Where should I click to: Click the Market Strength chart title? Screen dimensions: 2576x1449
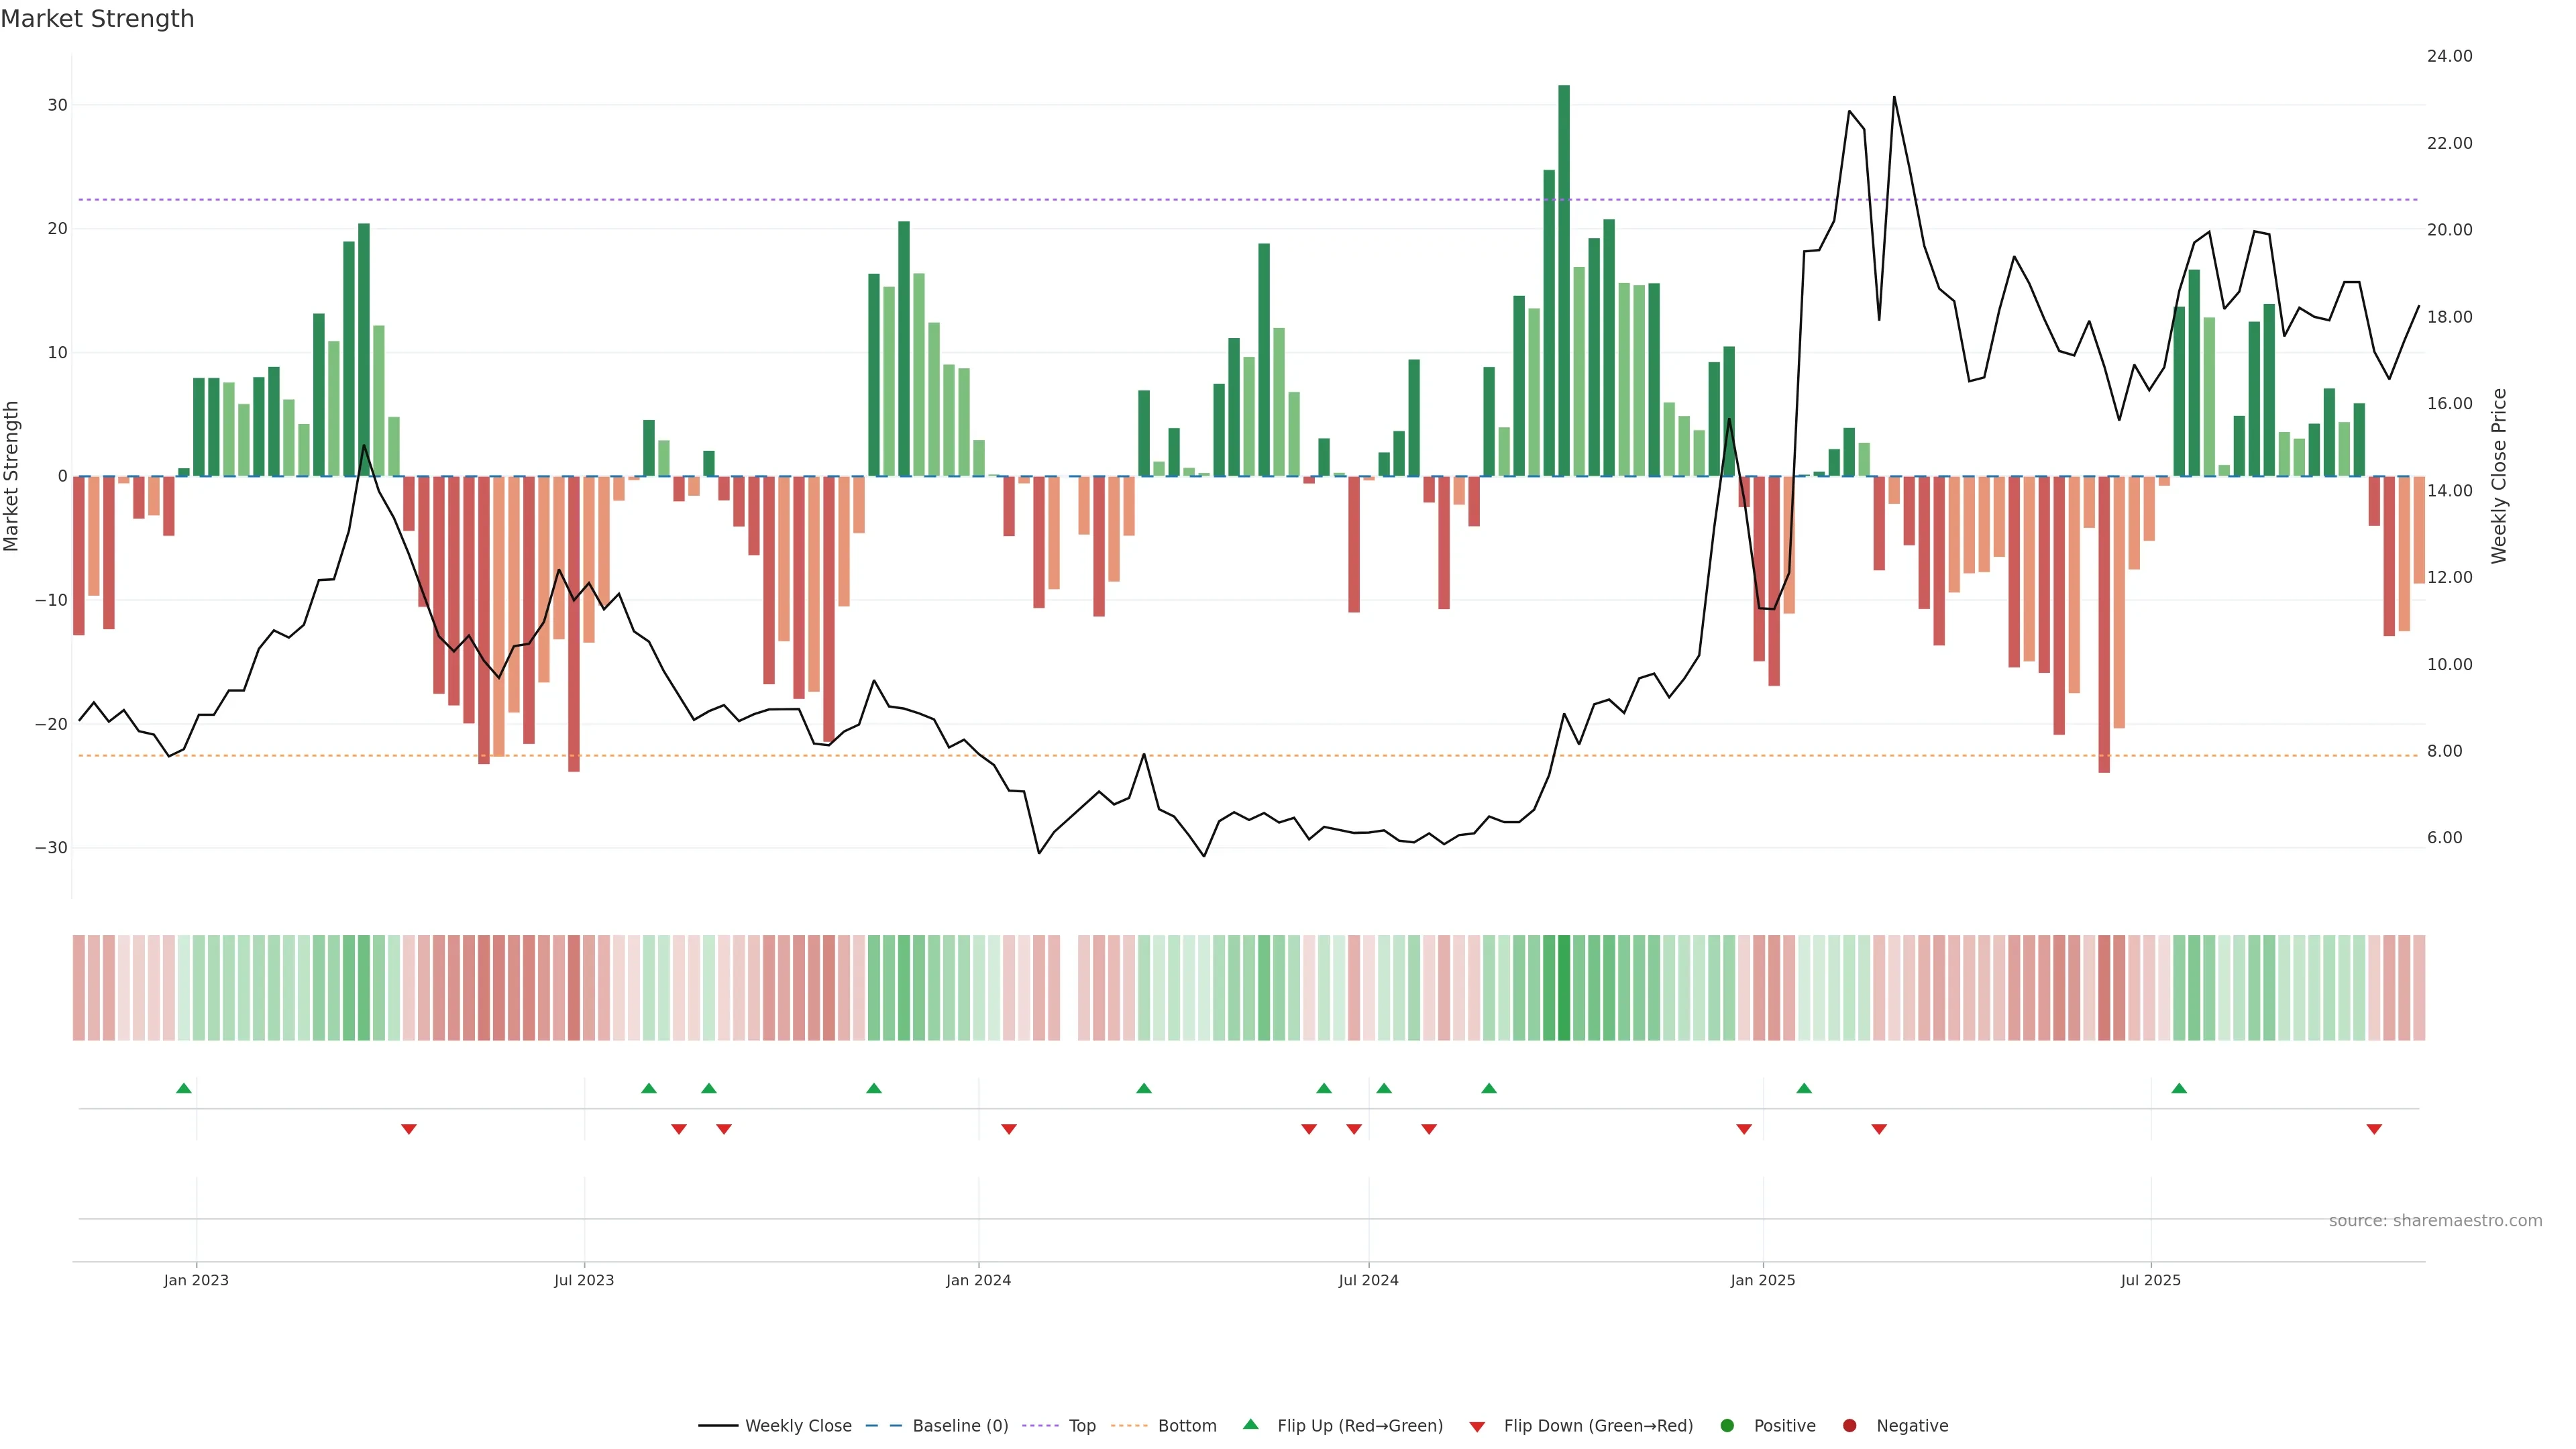tap(97, 19)
